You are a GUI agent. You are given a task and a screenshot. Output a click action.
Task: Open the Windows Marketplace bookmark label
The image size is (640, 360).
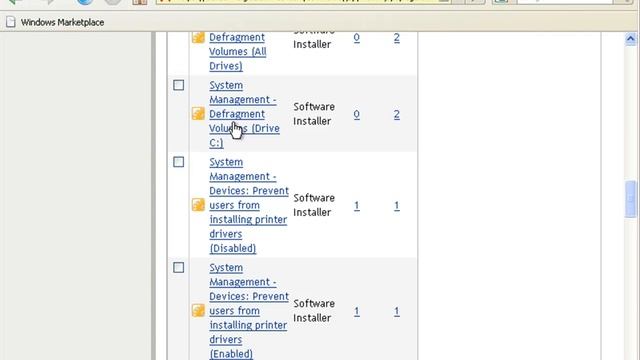(x=62, y=22)
